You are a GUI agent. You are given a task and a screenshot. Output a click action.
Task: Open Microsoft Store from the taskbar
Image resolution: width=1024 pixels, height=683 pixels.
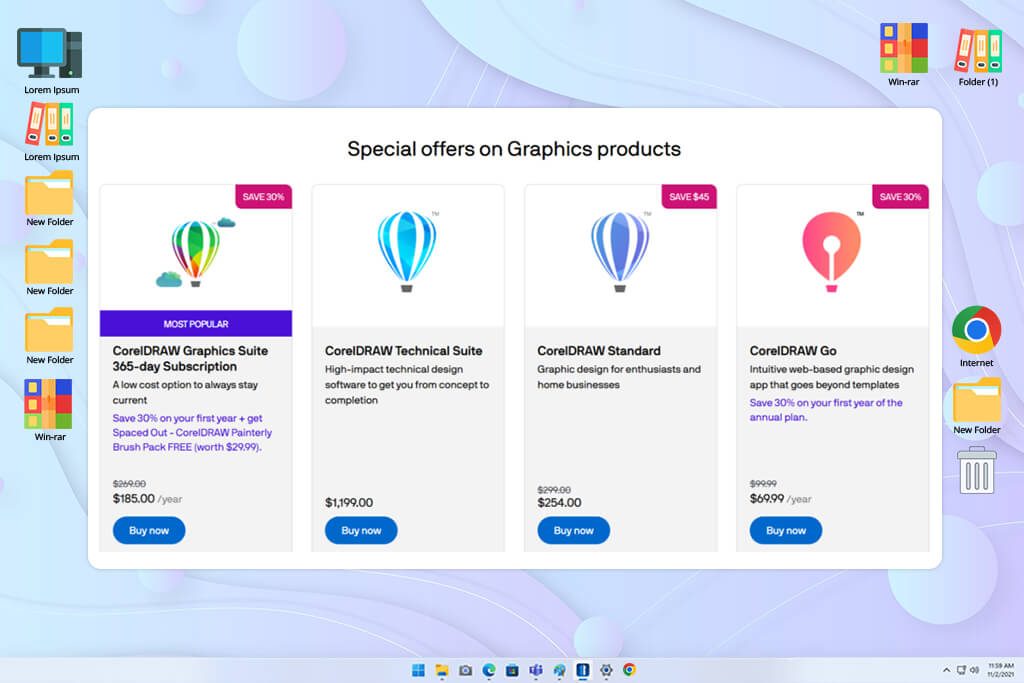(x=513, y=670)
